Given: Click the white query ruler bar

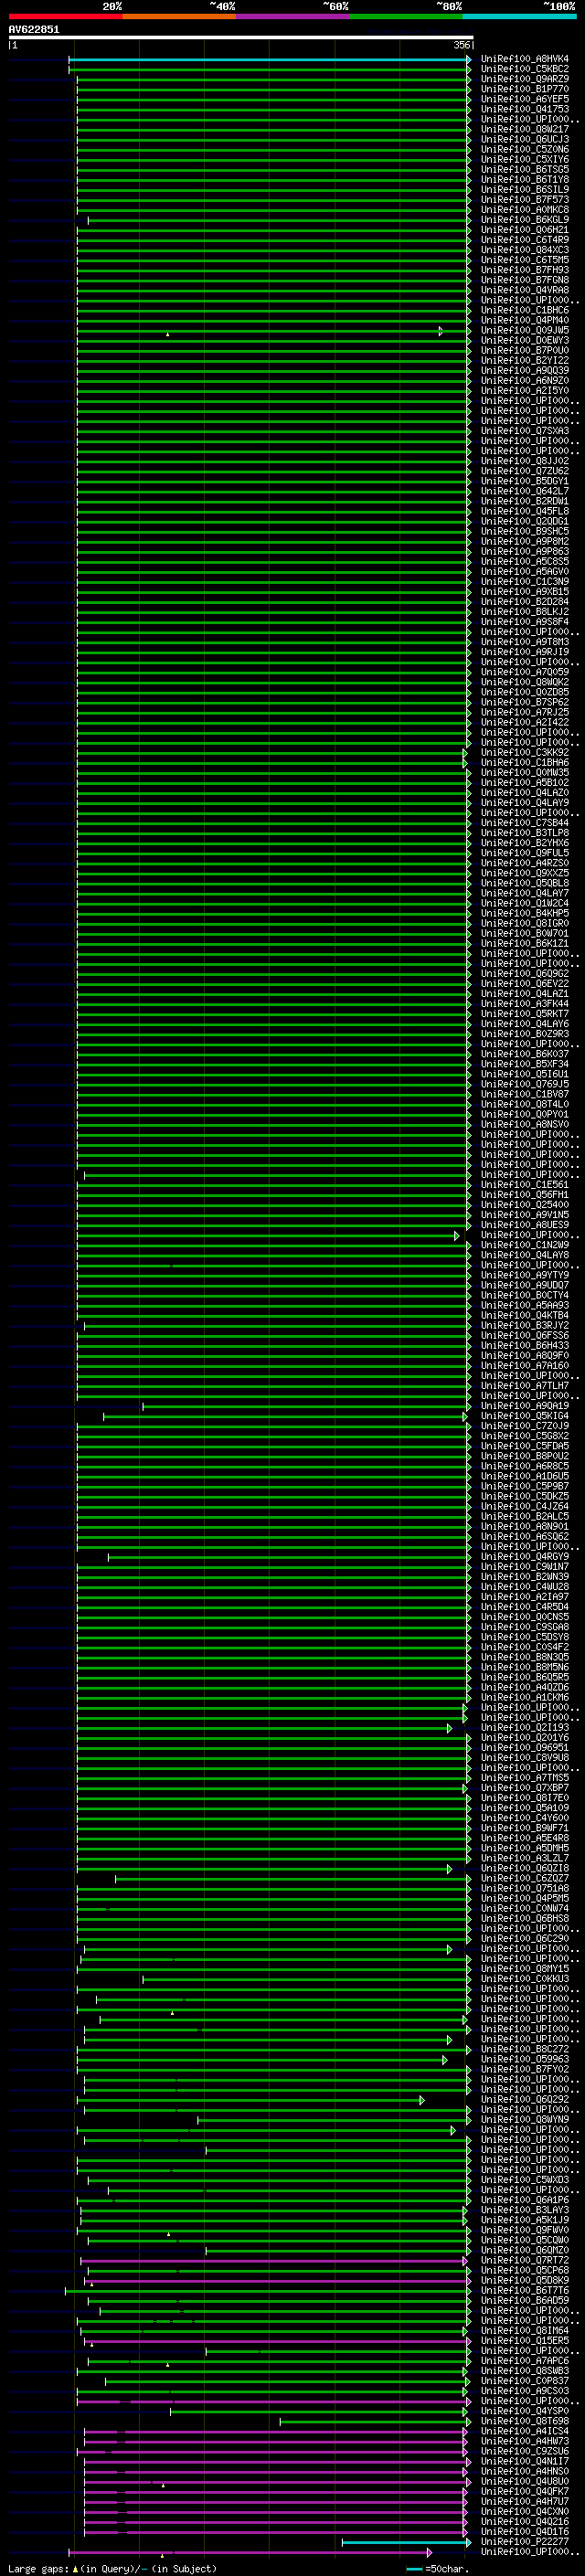Looking at the screenshot, I should click(240, 38).
